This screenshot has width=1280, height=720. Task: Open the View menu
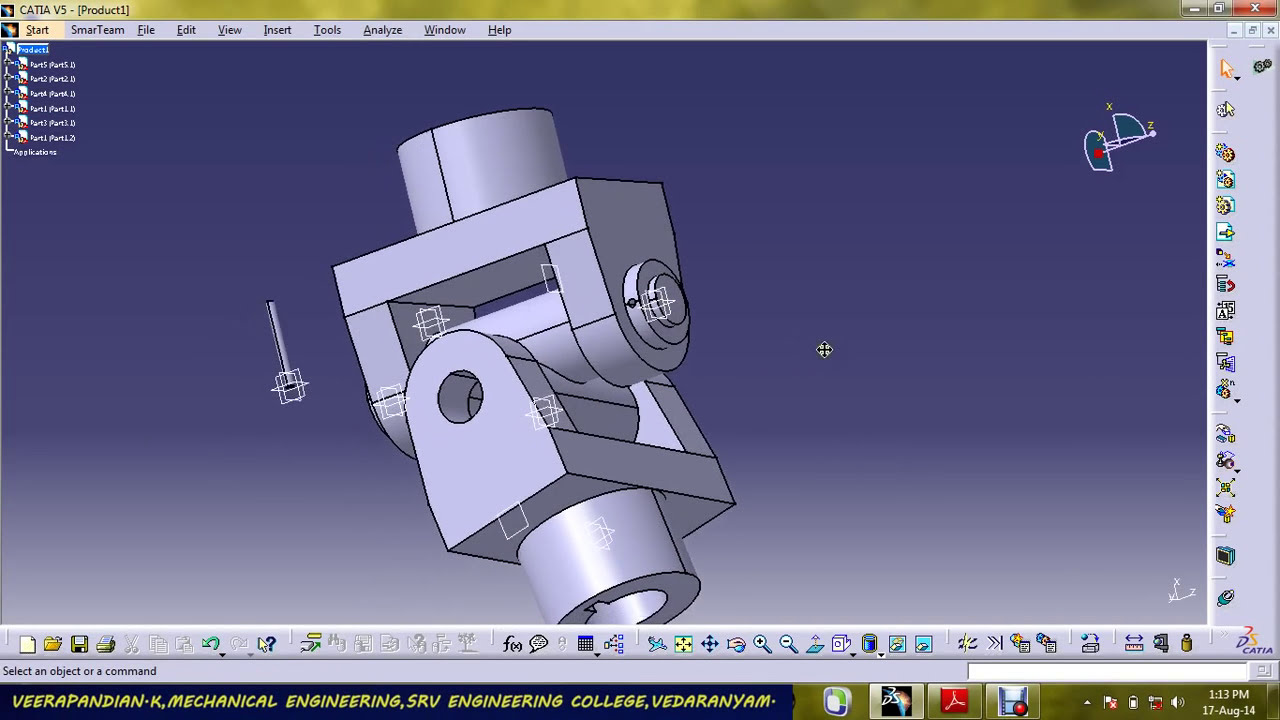pyautogui.click(x=230, y=30)
